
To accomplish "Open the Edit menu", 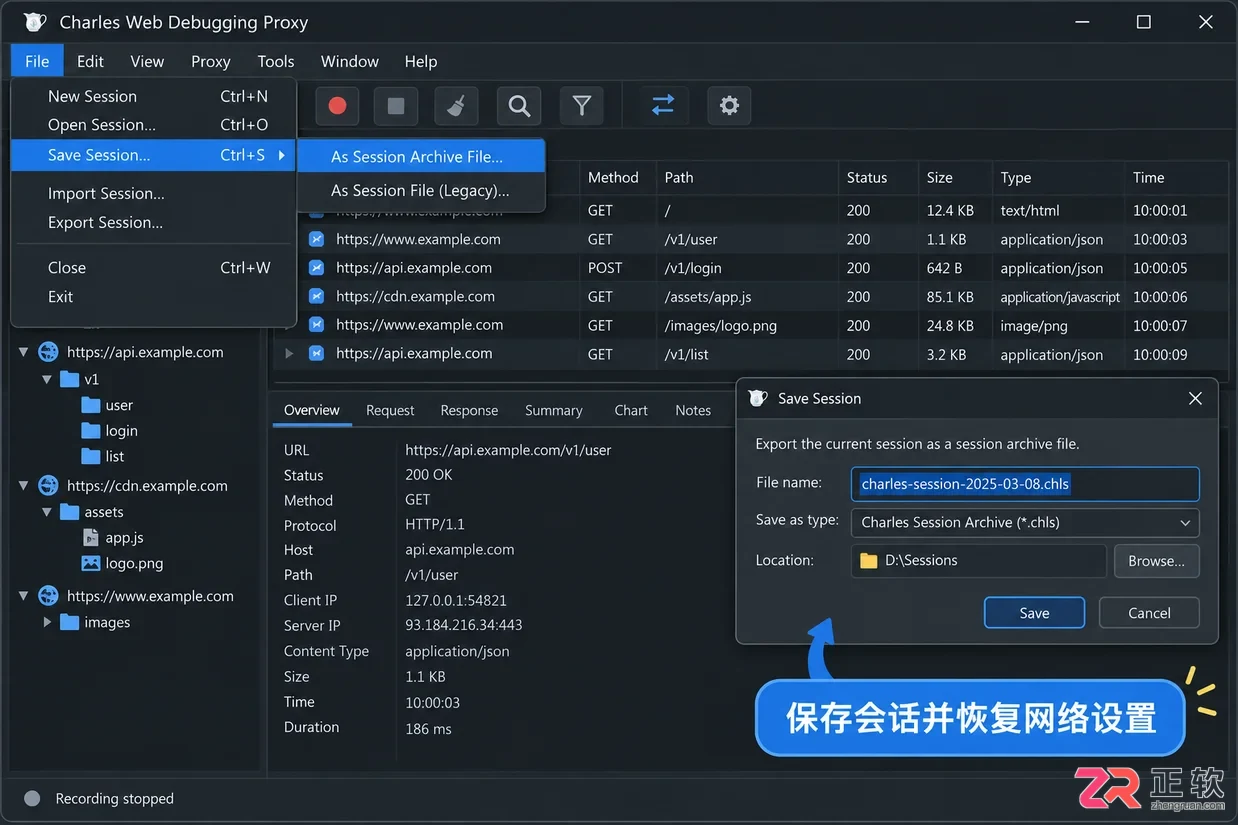I will click(x=90, y=61).
